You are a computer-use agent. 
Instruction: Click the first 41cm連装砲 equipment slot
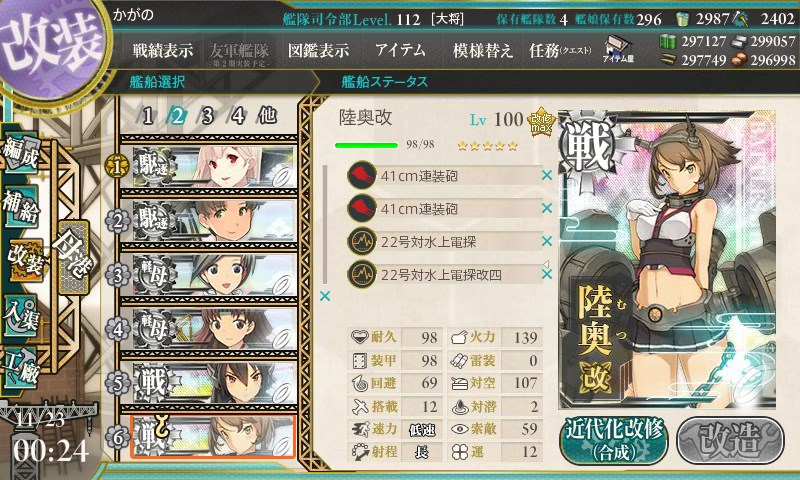(x=443, y=176)
